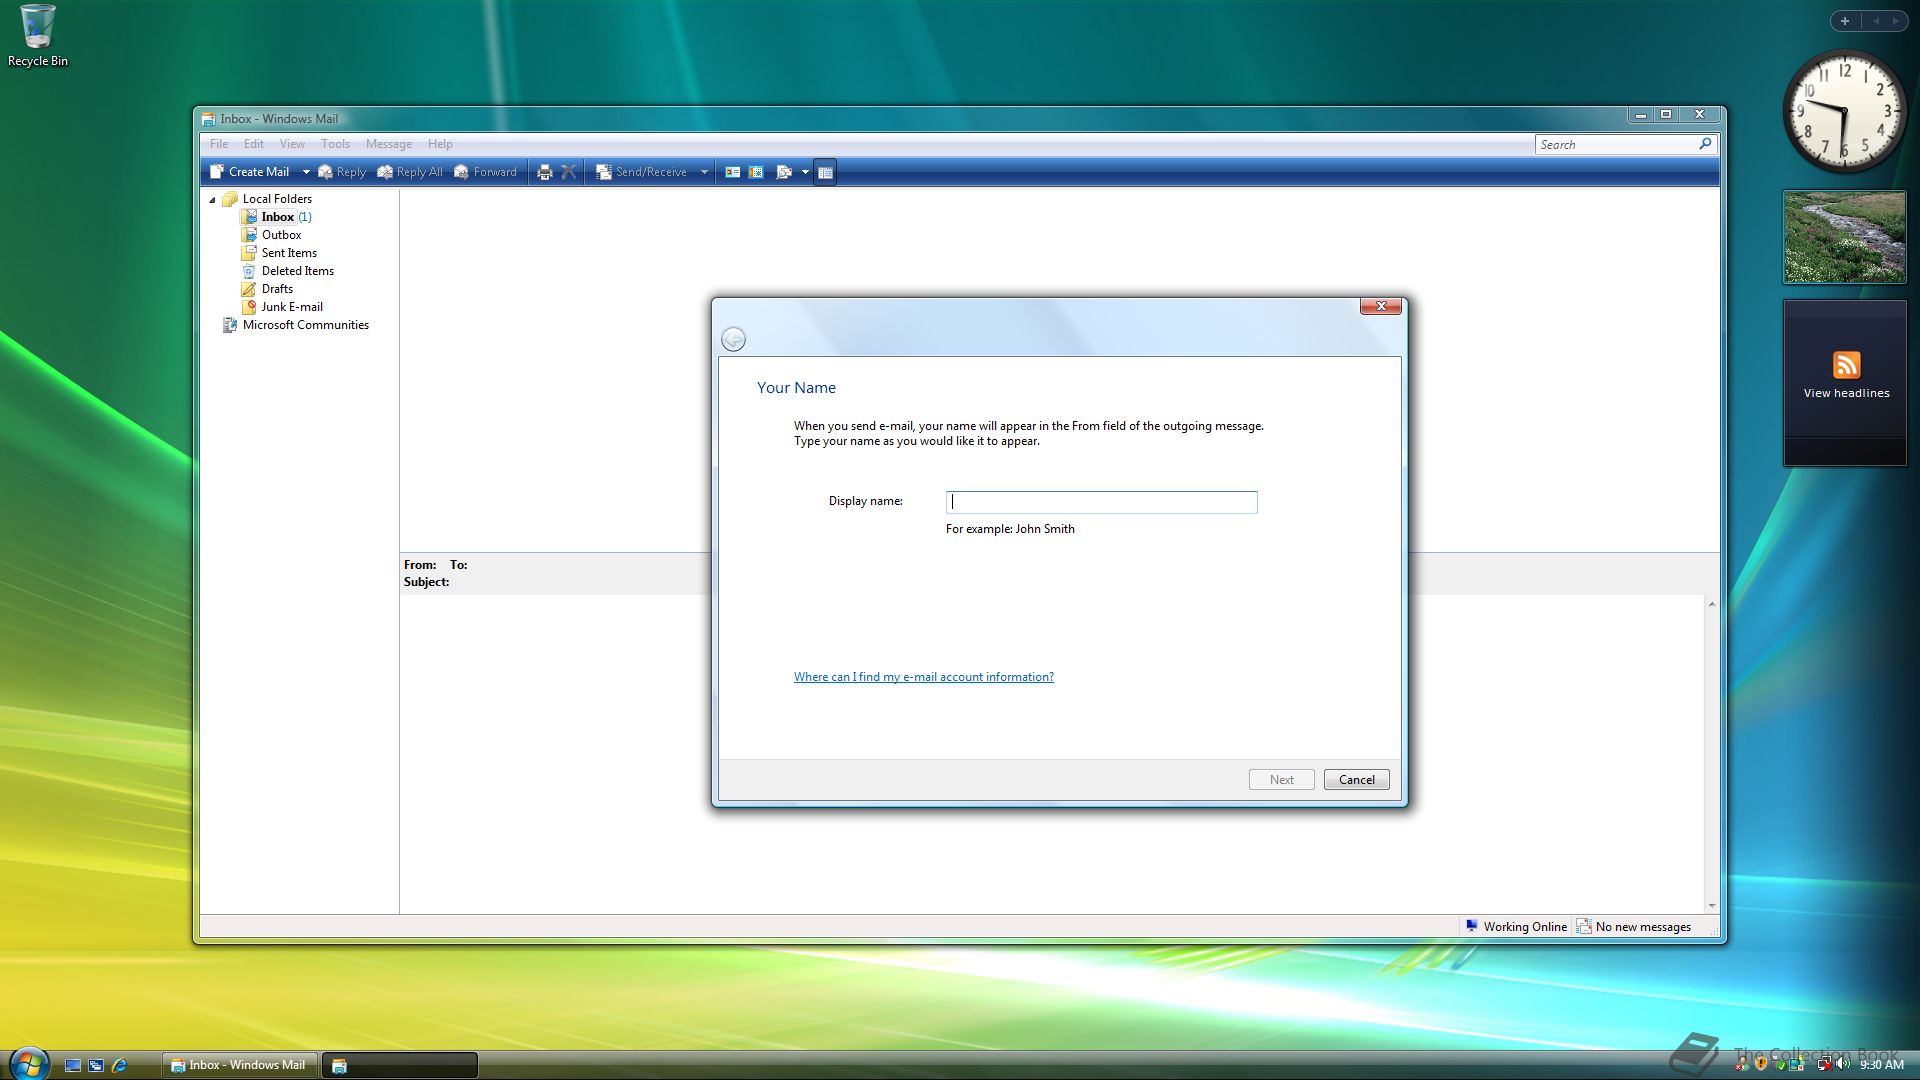Click the Forward toolbar button

pyautogui.click(x=485, y=172)
